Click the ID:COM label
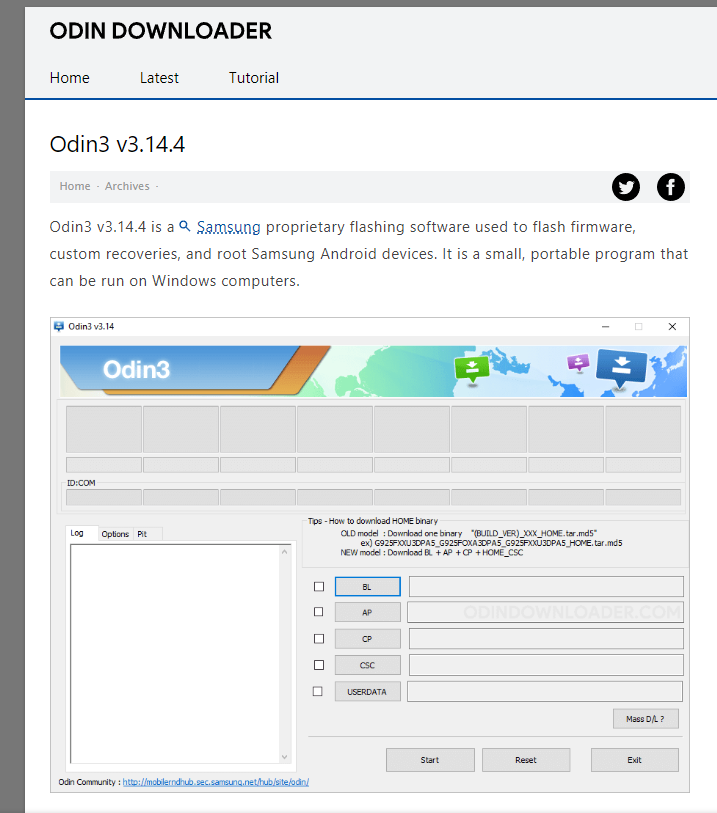717x813 pixels. tap(81, 483)
